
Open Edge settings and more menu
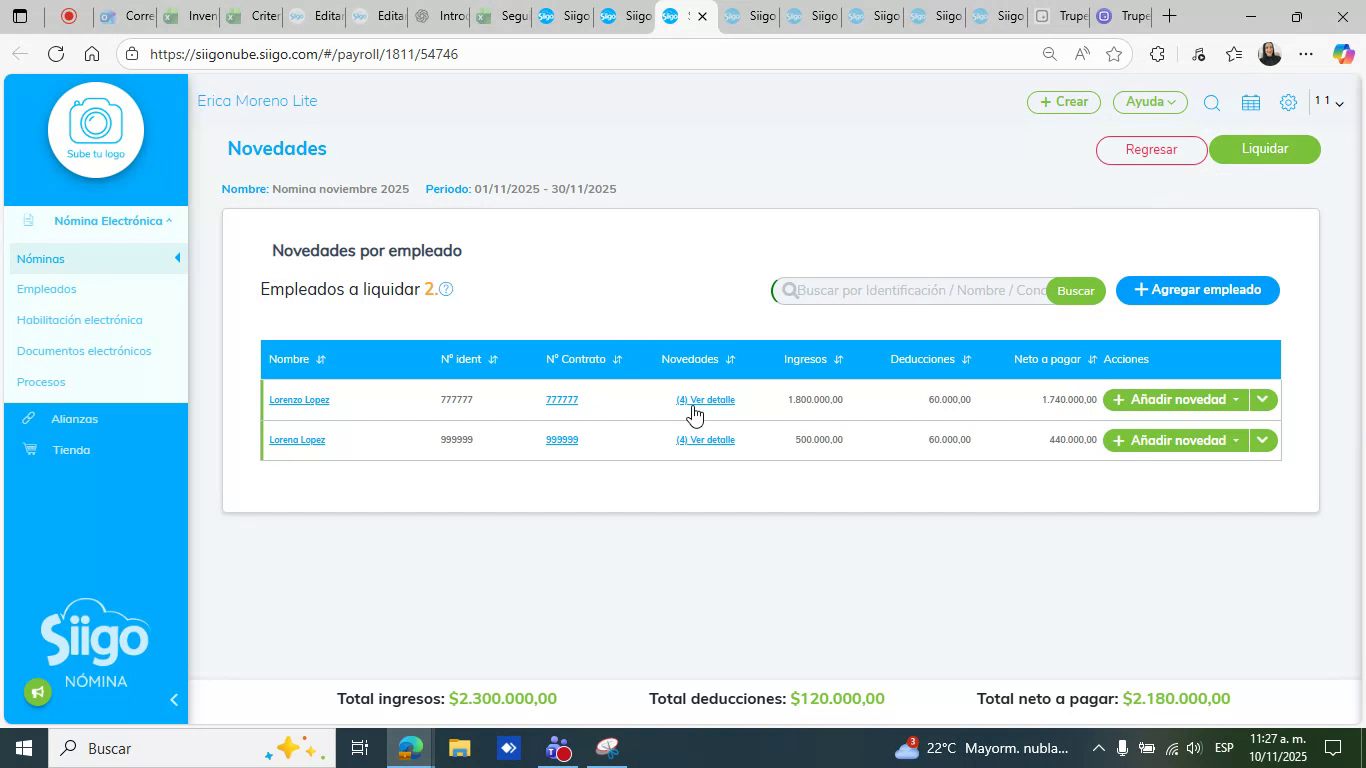1306,54
